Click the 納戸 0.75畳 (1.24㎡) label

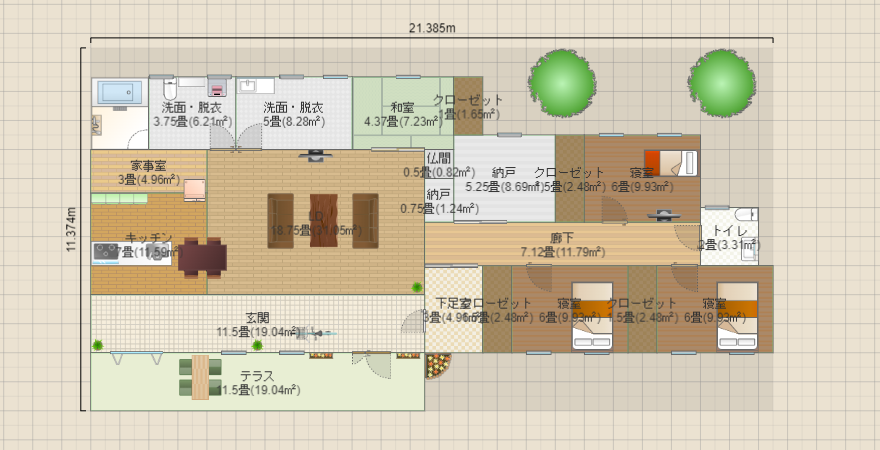pos(439,202)
